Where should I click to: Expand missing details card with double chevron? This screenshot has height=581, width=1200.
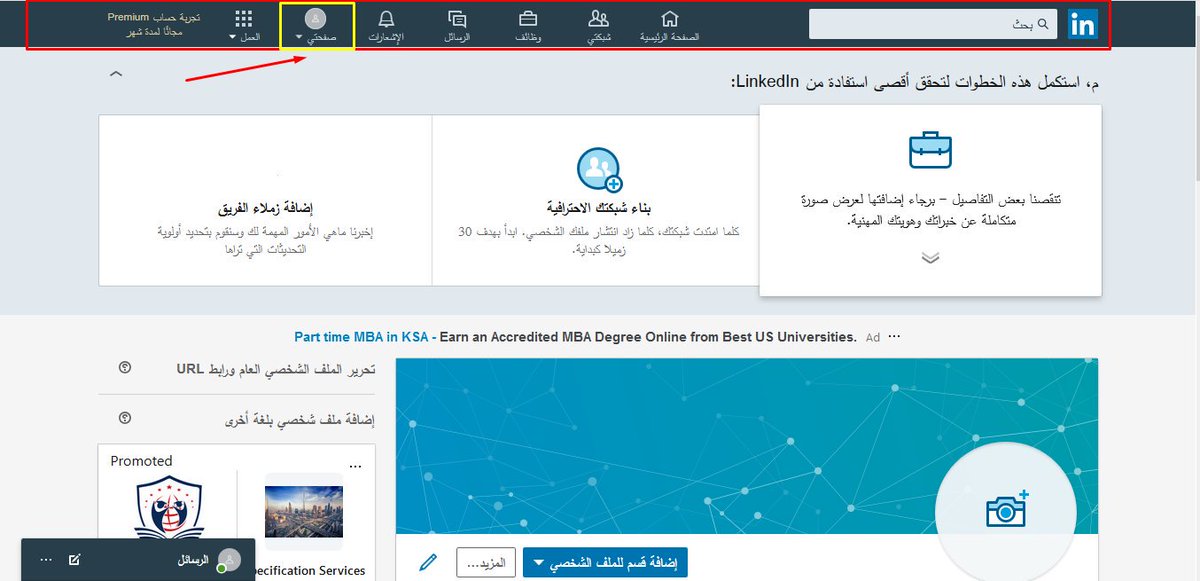tap(930, 257)
